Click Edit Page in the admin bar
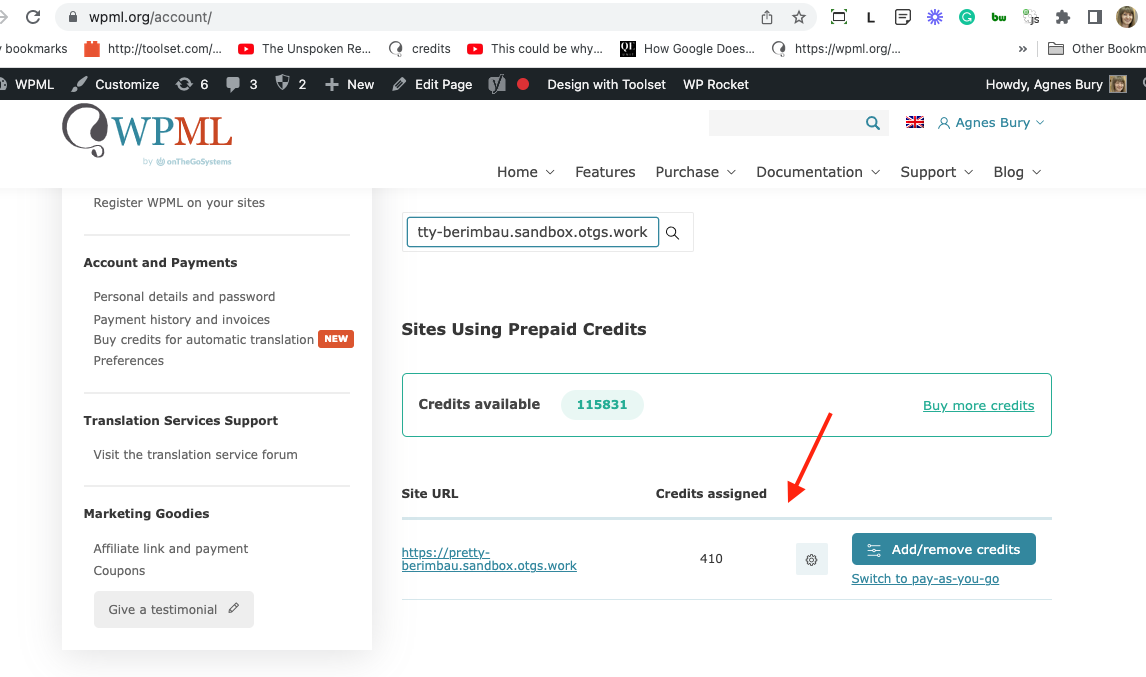The image size is (1146, 677). [432, 84]
